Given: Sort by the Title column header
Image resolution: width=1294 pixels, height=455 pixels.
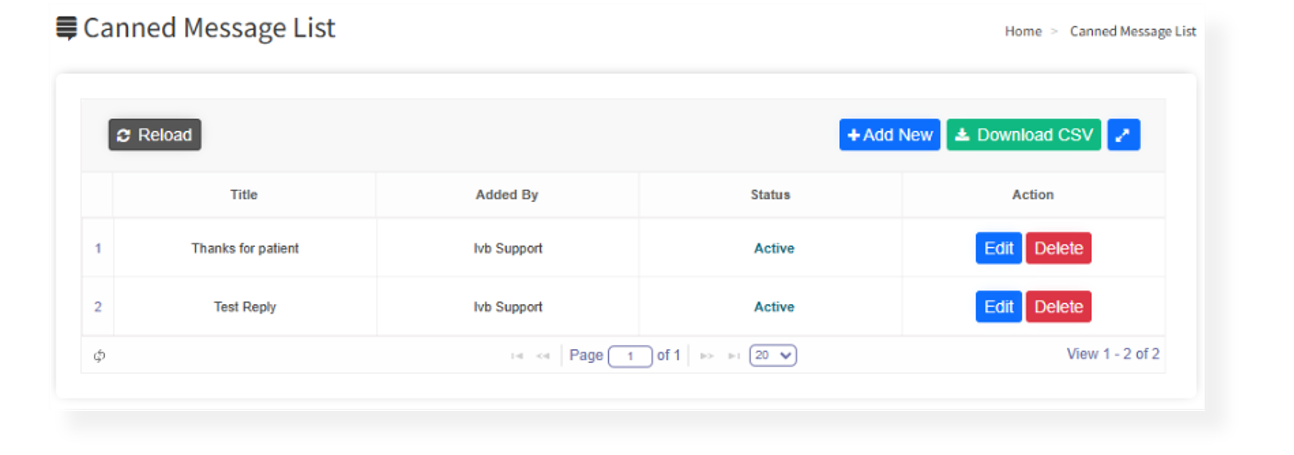Looking at the screenshot, I should coord(244,195).
